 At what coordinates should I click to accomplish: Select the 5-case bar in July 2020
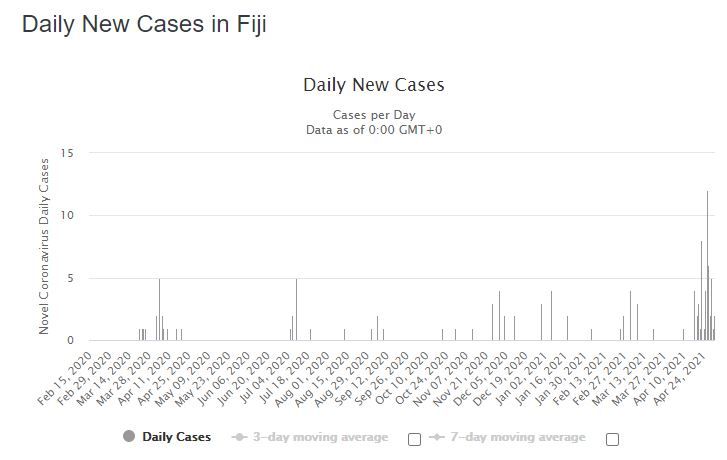pyautogui.click(x=296, y=310)
